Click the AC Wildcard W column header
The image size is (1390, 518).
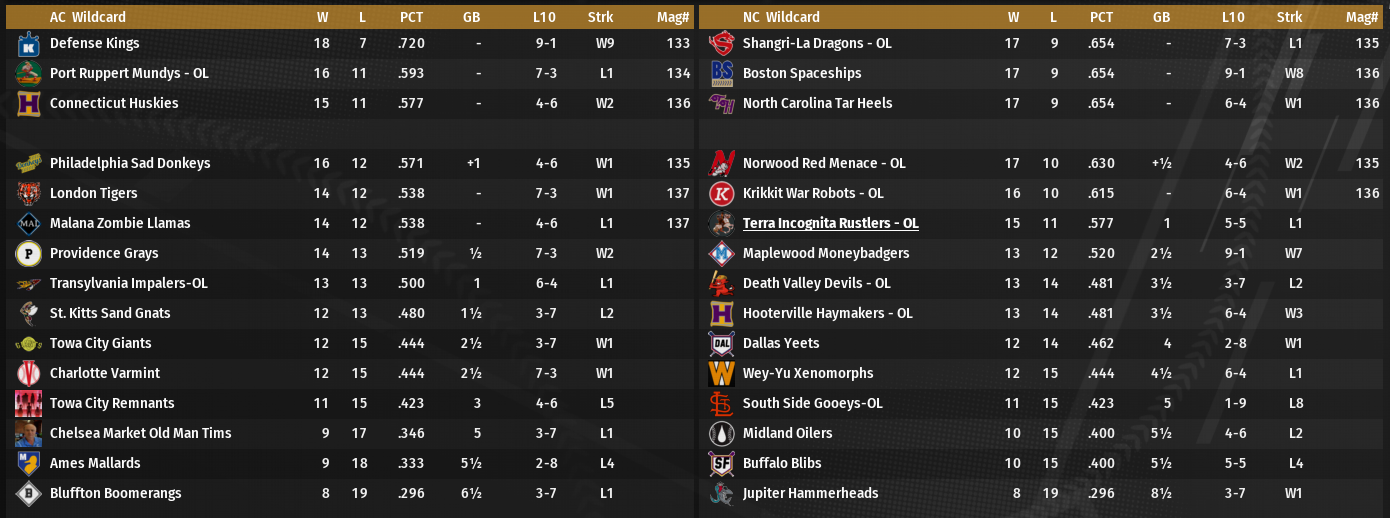[322, 17]
